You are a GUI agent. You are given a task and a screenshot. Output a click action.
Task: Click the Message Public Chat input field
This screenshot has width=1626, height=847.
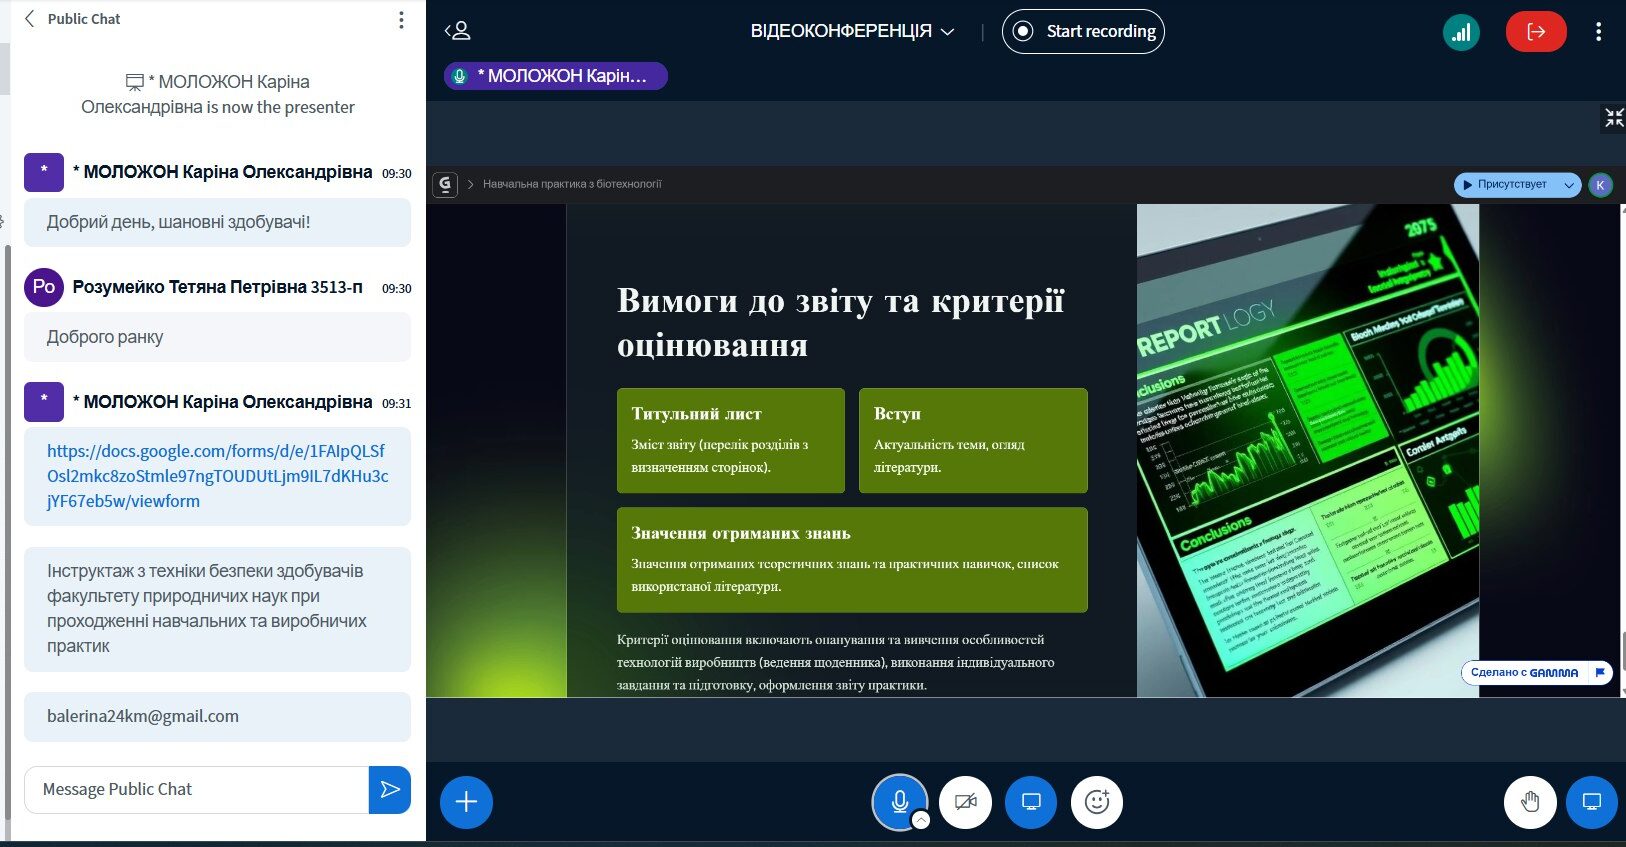(x=196, y=790)
